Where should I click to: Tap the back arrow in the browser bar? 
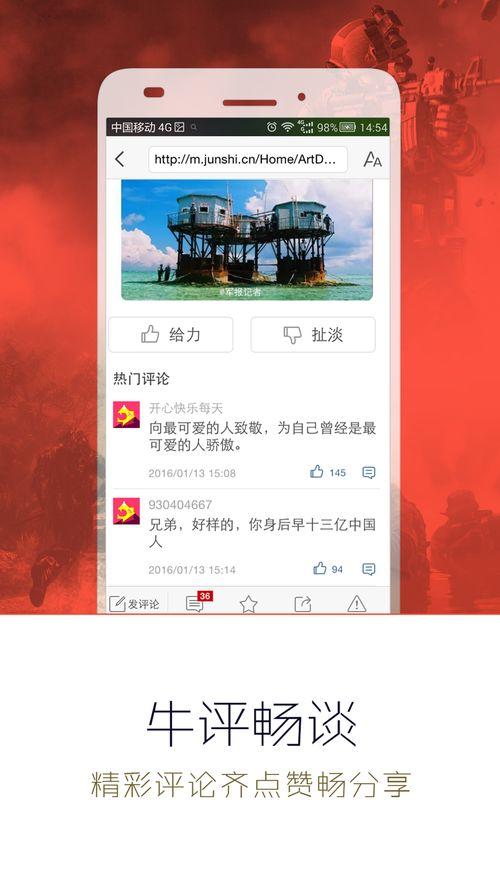[119, 159]
